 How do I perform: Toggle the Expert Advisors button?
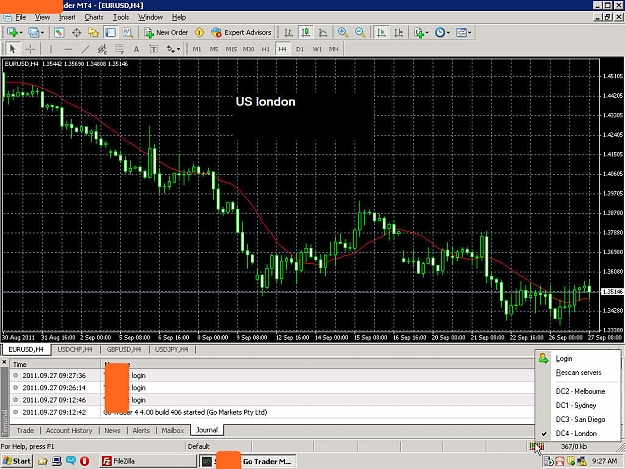pos(242,32)
